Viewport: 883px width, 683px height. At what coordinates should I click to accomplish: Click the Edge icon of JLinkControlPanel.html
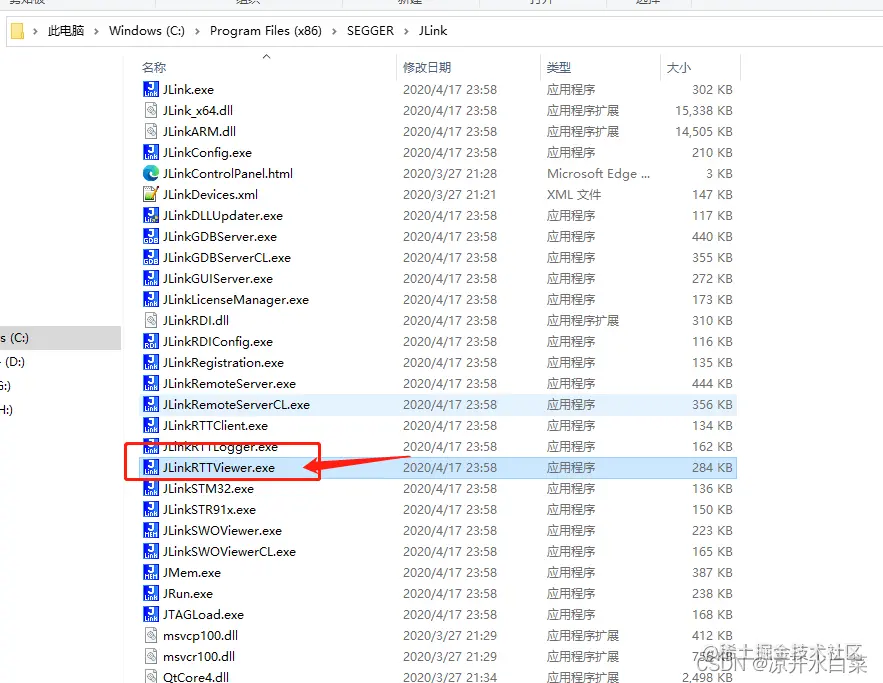pos(151,173)
